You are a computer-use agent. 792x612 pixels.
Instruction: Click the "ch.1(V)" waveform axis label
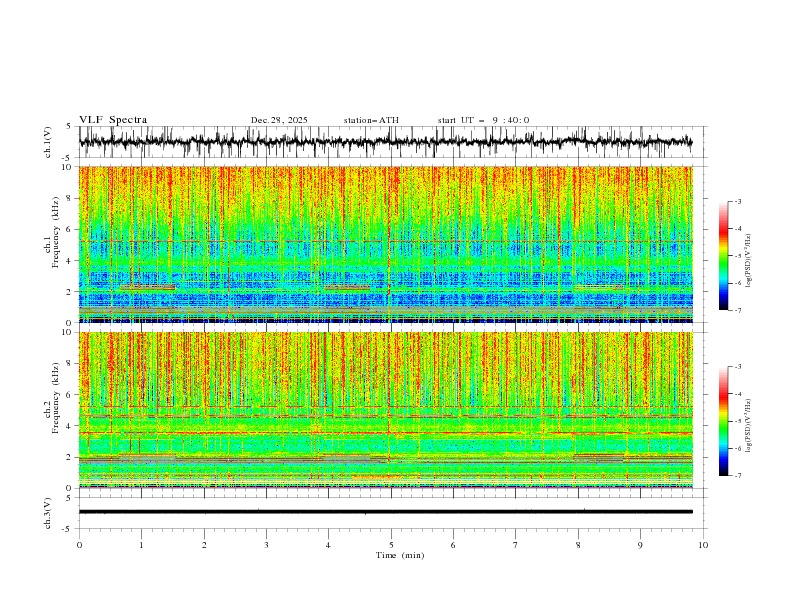pyautogui.click(x=48, y=142)
